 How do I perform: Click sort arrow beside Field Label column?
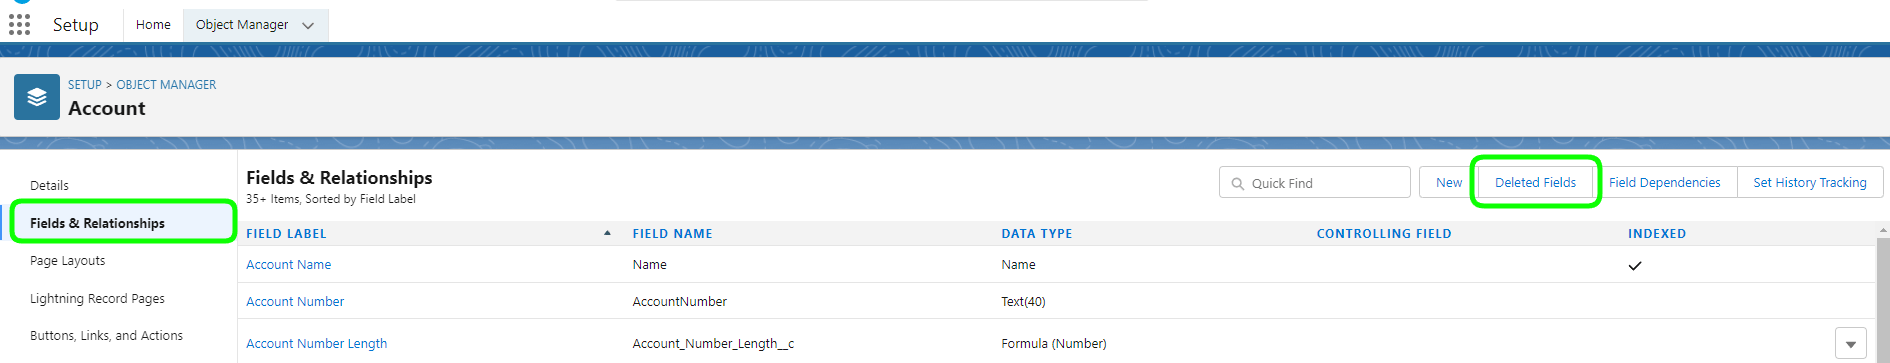(607, 233)
